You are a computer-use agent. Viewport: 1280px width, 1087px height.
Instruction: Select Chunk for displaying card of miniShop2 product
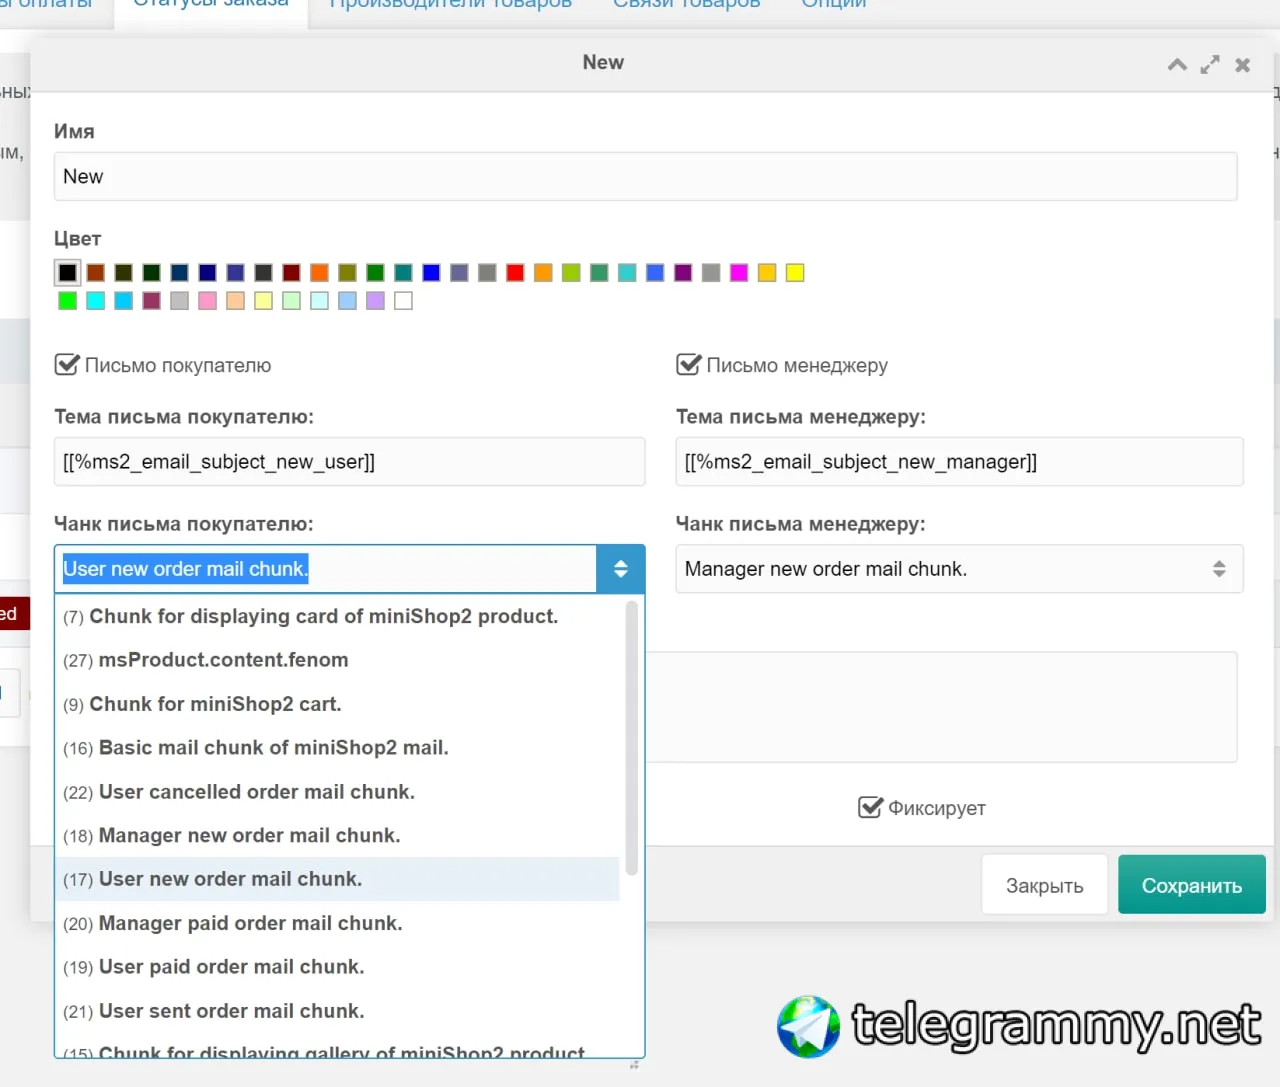pyautogui.click(x=337, y=616)
